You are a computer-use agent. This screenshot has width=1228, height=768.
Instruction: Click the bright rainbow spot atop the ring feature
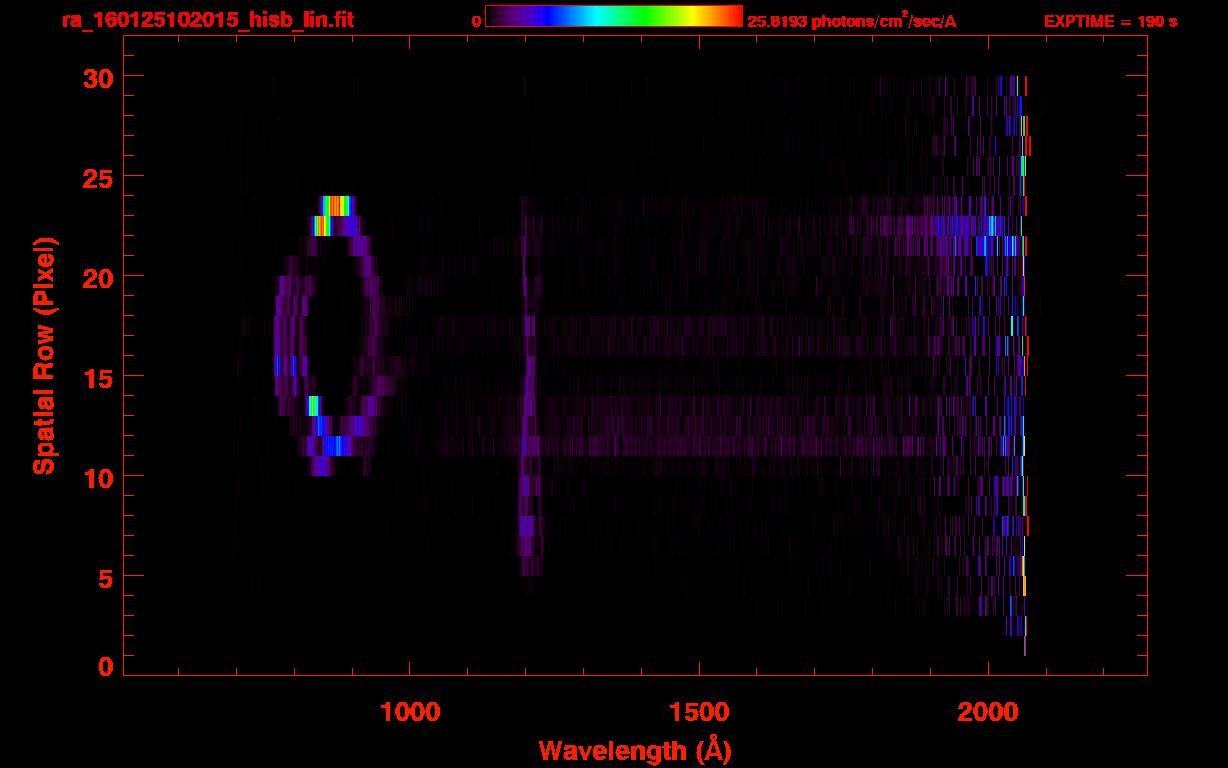pos(337,206)
